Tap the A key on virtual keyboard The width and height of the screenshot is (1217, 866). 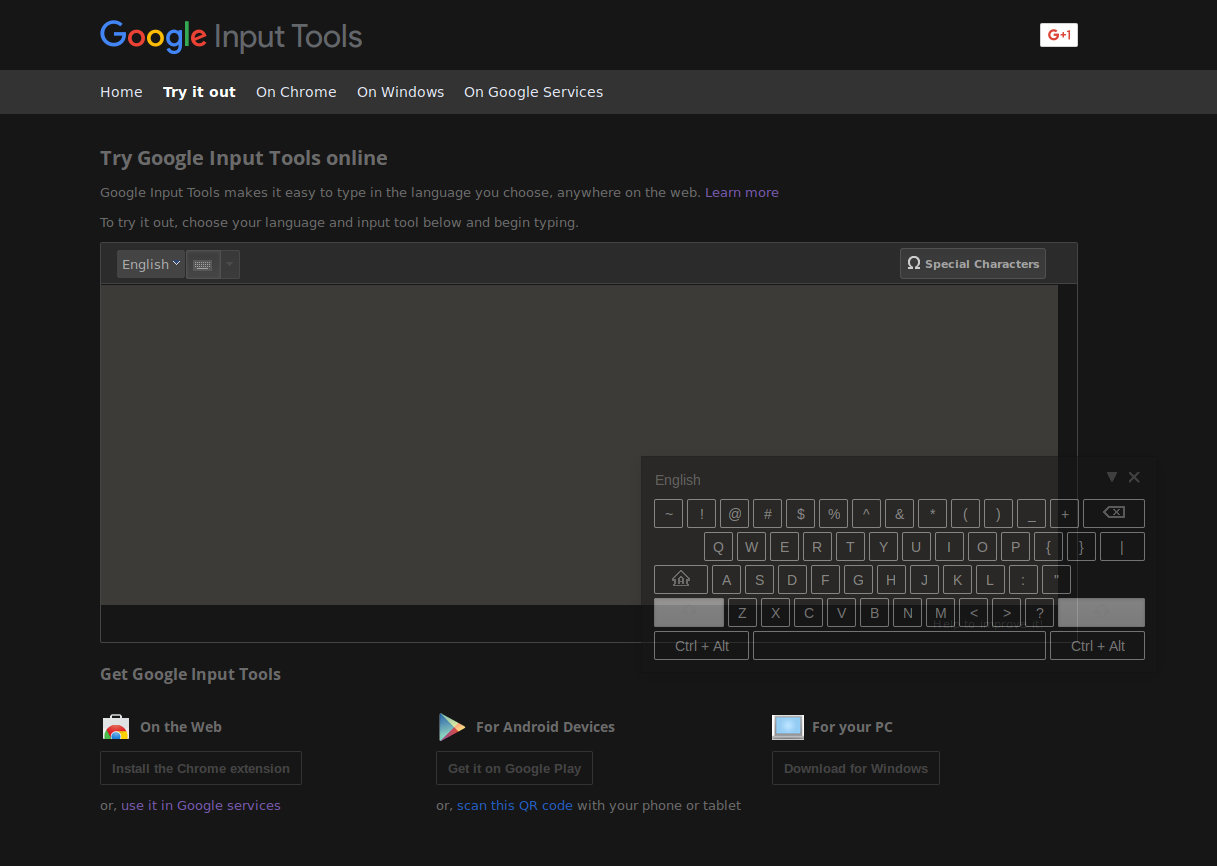pyautogui.click(x=726, y=579)
